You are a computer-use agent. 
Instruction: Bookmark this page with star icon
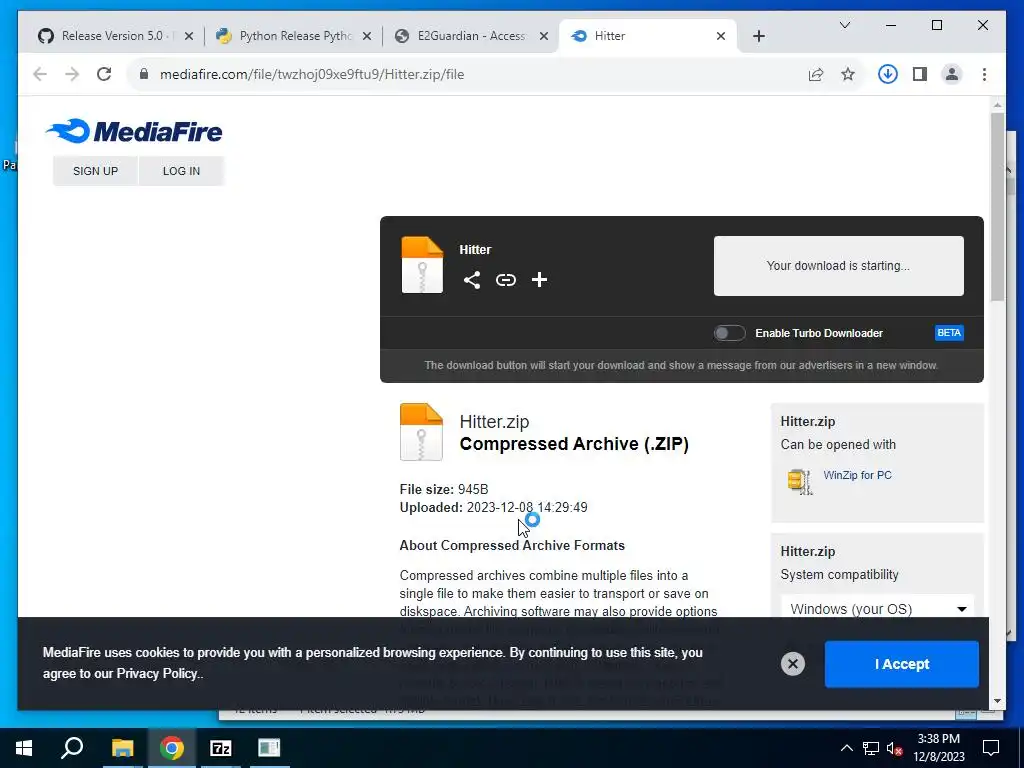click(848, 74)
